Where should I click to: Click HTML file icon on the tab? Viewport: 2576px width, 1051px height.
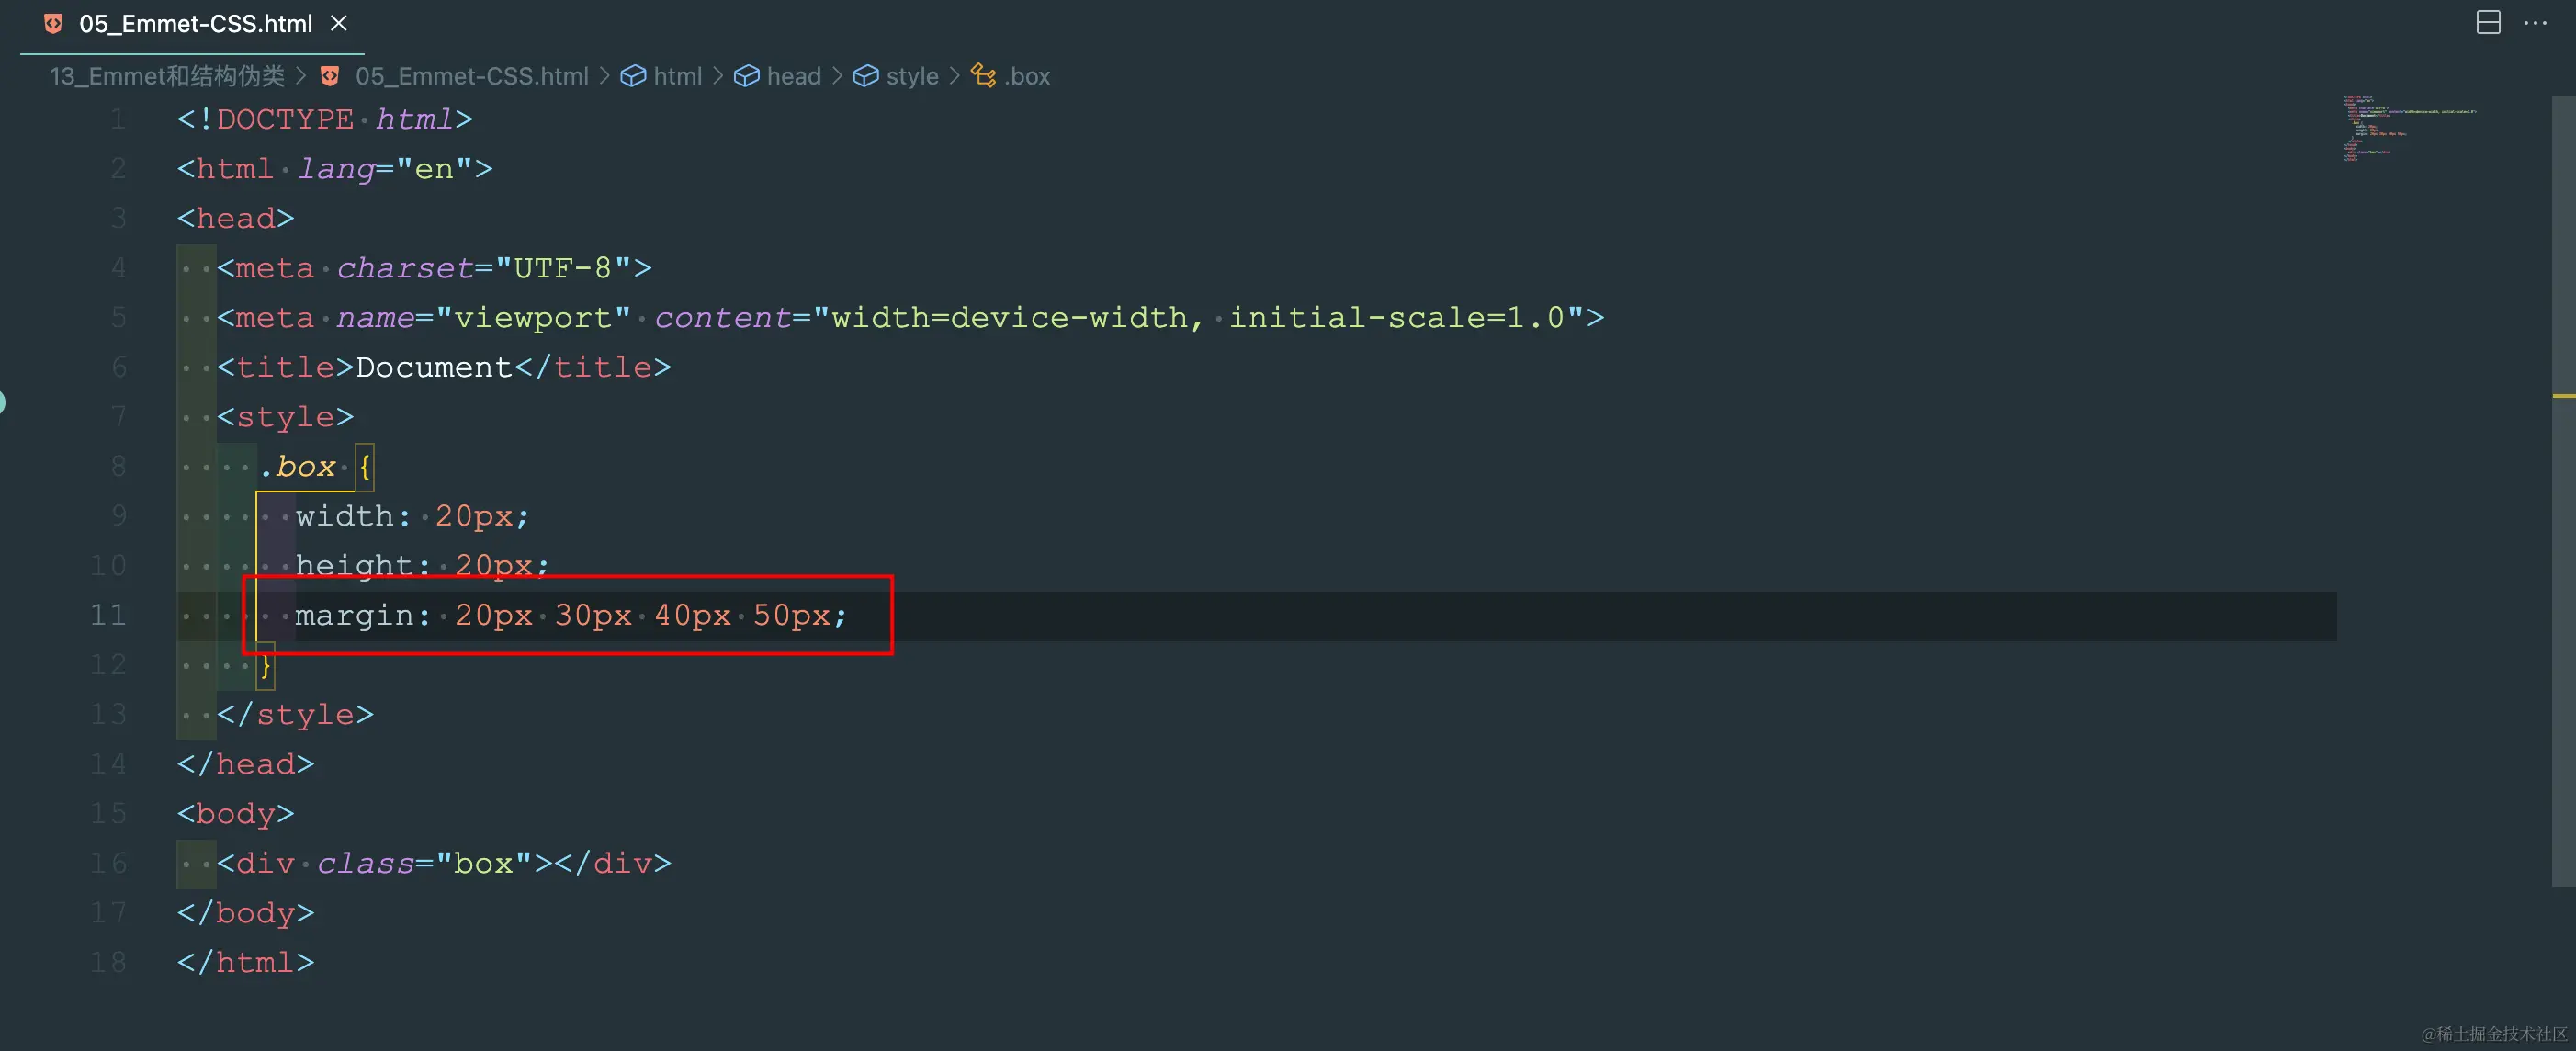pyautogui.click(x=53, y=23)
